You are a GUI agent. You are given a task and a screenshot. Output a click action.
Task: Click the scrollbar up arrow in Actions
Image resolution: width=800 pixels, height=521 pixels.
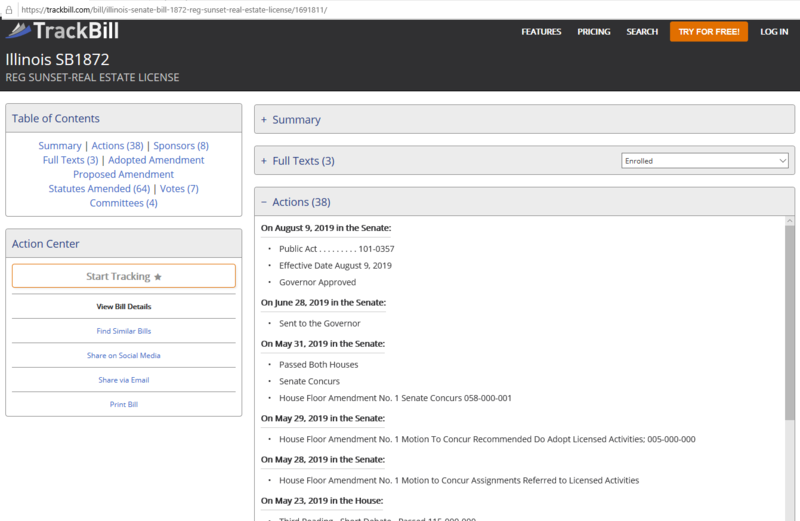click(x=790, y=220)
